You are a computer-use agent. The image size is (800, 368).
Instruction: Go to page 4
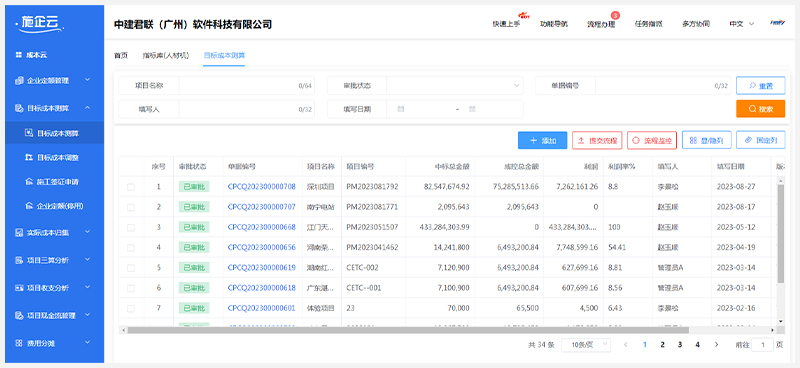(x=697, y=345)
